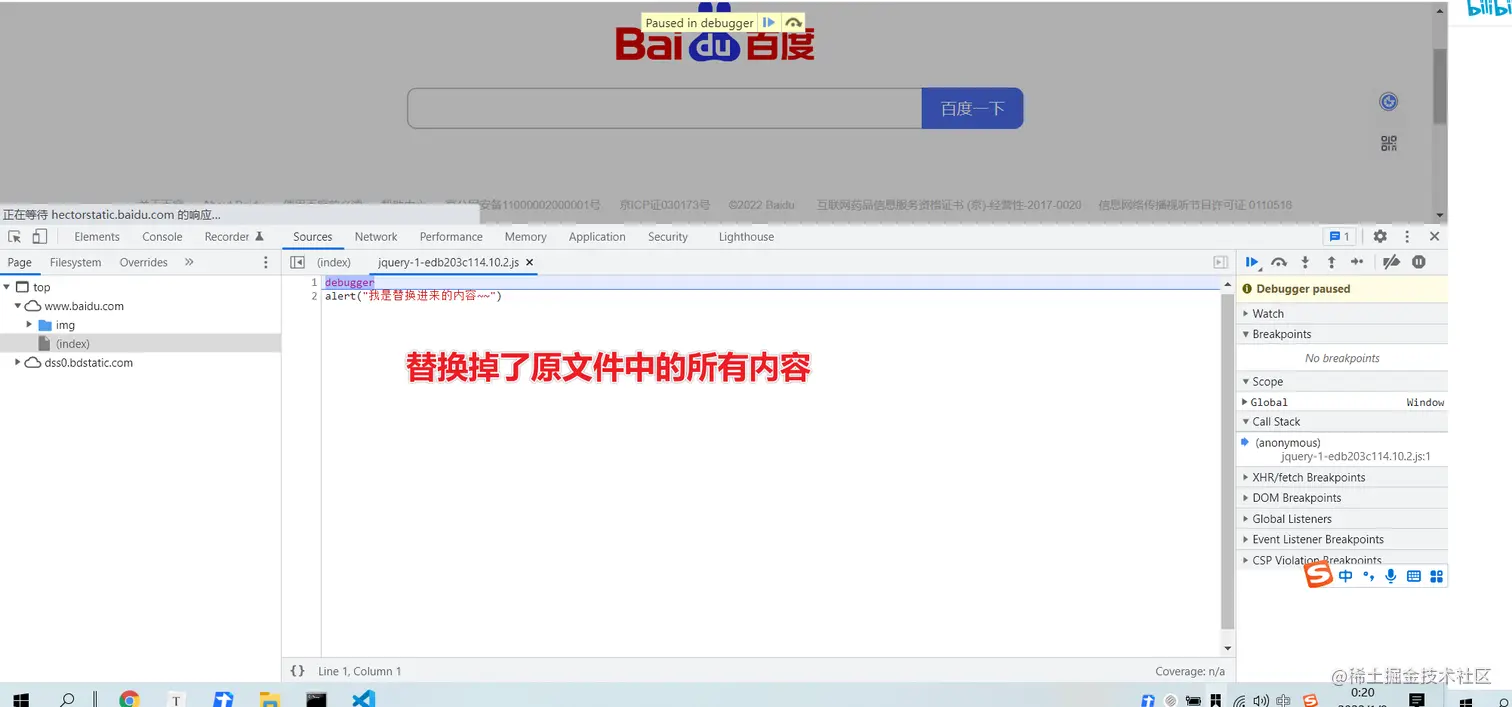Image resolution: width=1512 pixels, height=707 pixels.
Task: Open the Recorder tab
Action: 234,237
